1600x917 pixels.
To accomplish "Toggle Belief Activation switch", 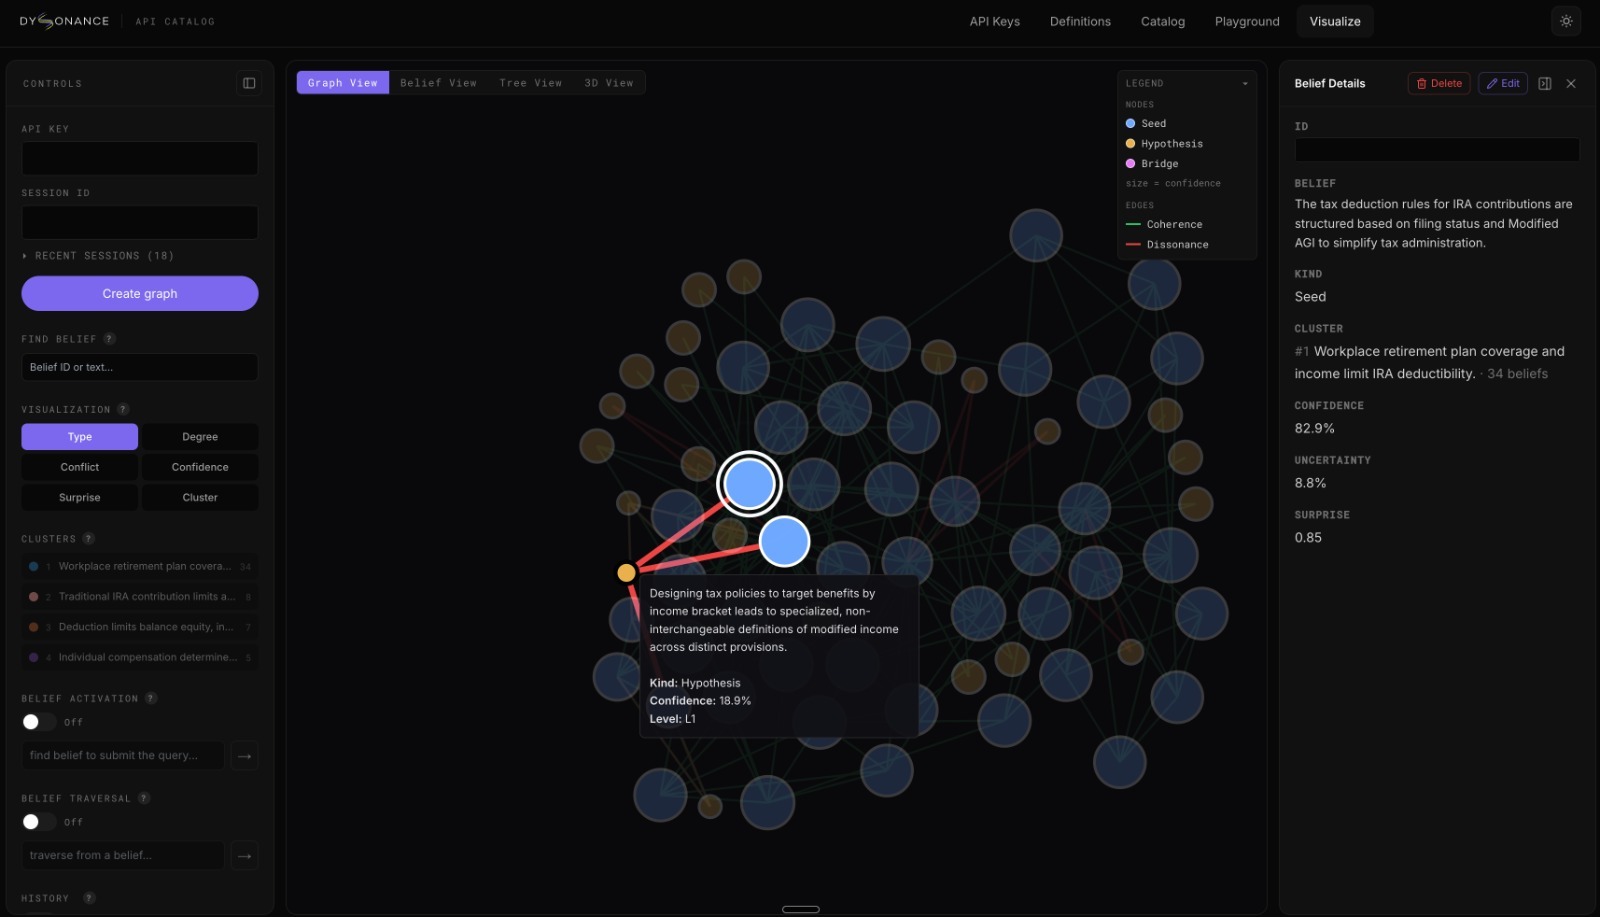I will point(38,722).
